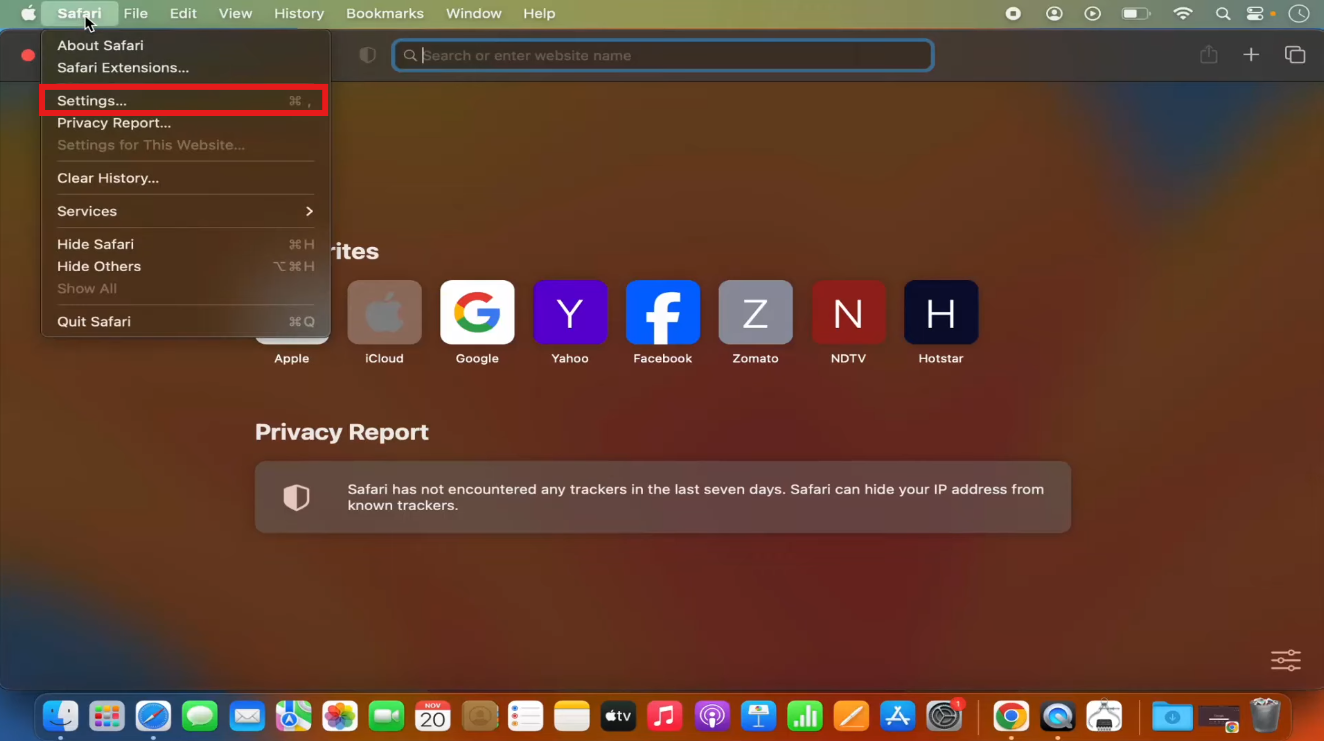
Task: Expand the Services submenu
Action: [x=184, y=211]
